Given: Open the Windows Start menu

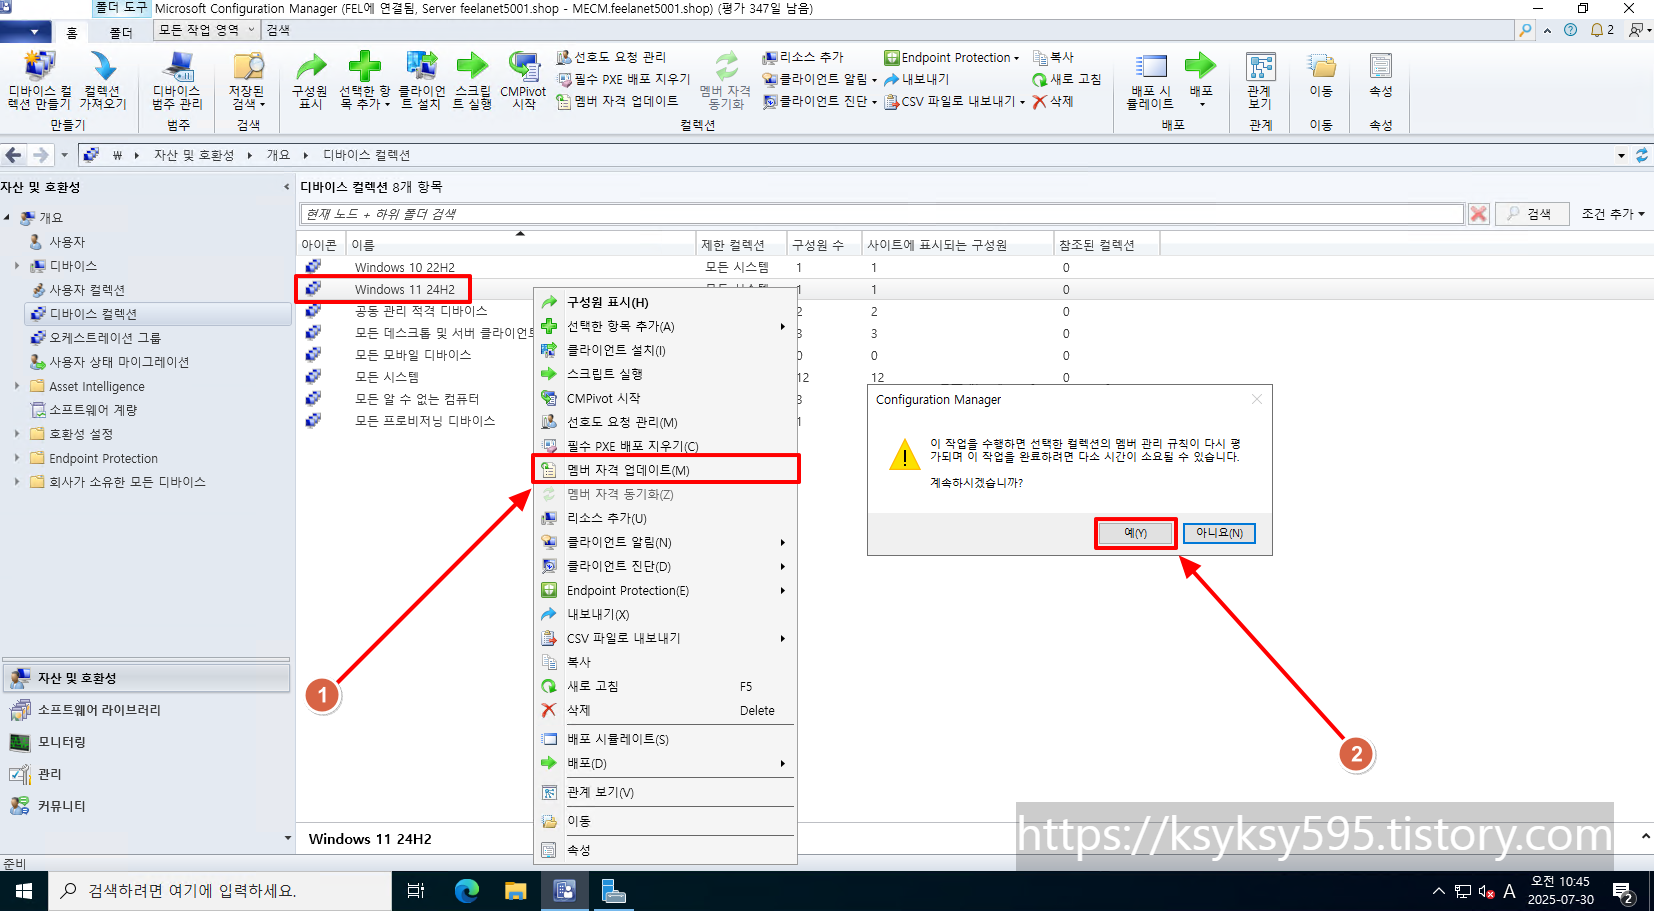Looking at the screenshot, I should click(24, 890).
